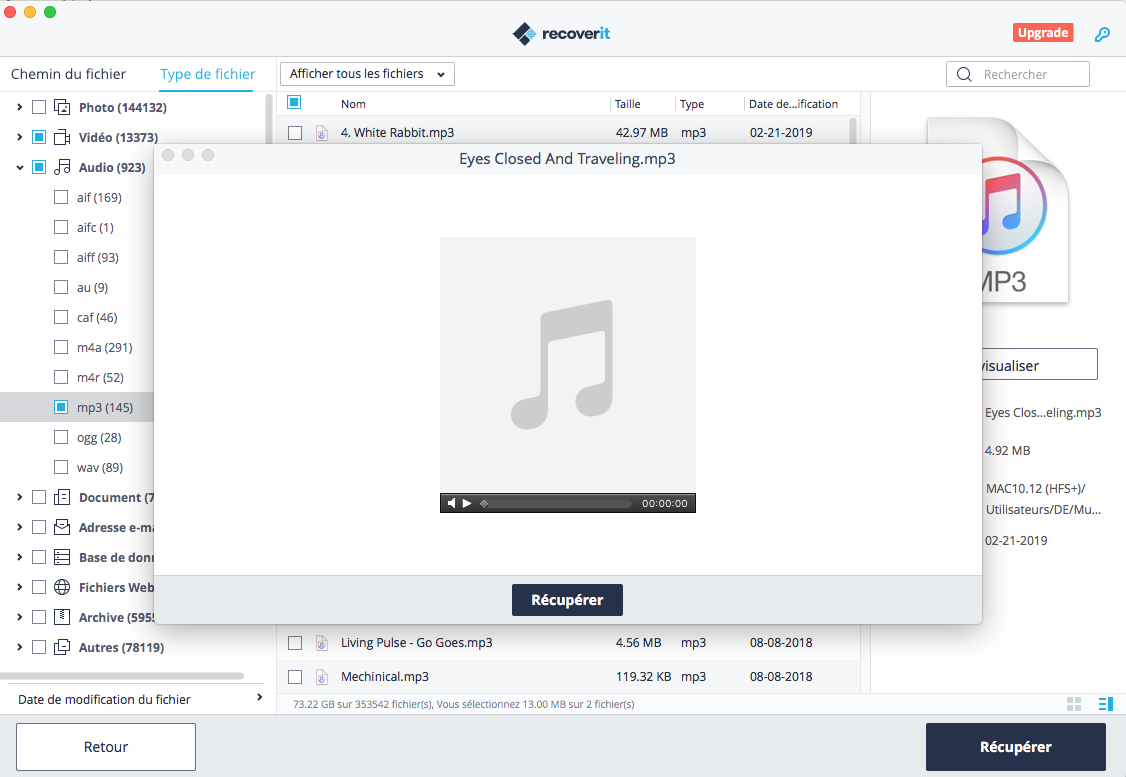Screen dimensions: 1126x777
Task: Expand the Vidéo category tree
Action: tap(19, 137)
